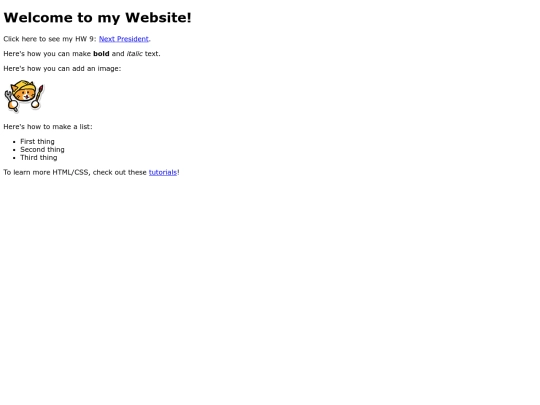Click the bold word in the paragraph
The image size is (540, 405).
(101, 54)
